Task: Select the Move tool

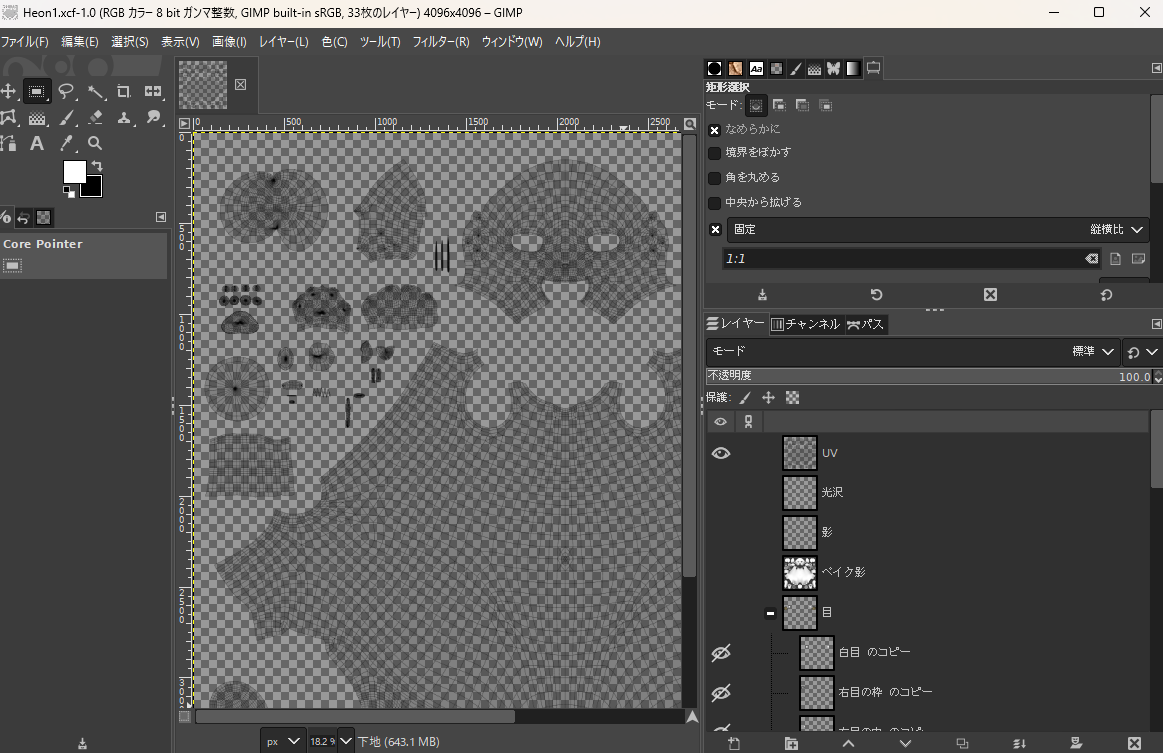Action: (8, 91)
